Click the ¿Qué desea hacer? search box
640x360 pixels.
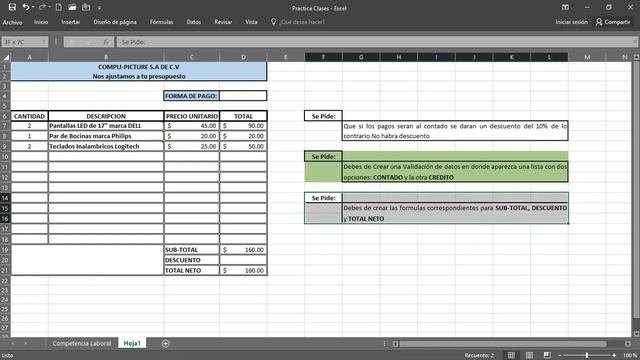pyautogui.click(x=302, y=22)
